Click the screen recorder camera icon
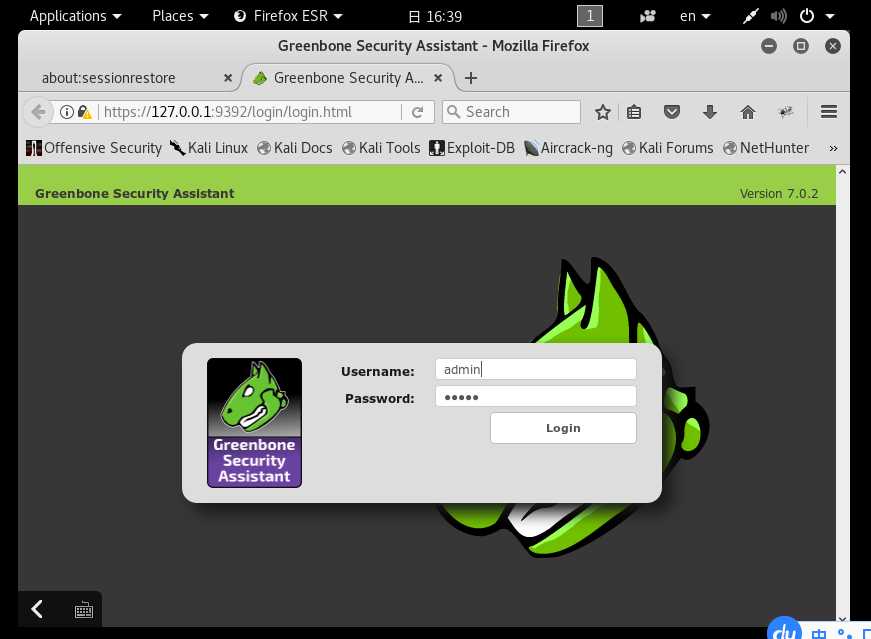Image resolution: width=871 pixels, height=639 pixels. click(x=648, y=16)
